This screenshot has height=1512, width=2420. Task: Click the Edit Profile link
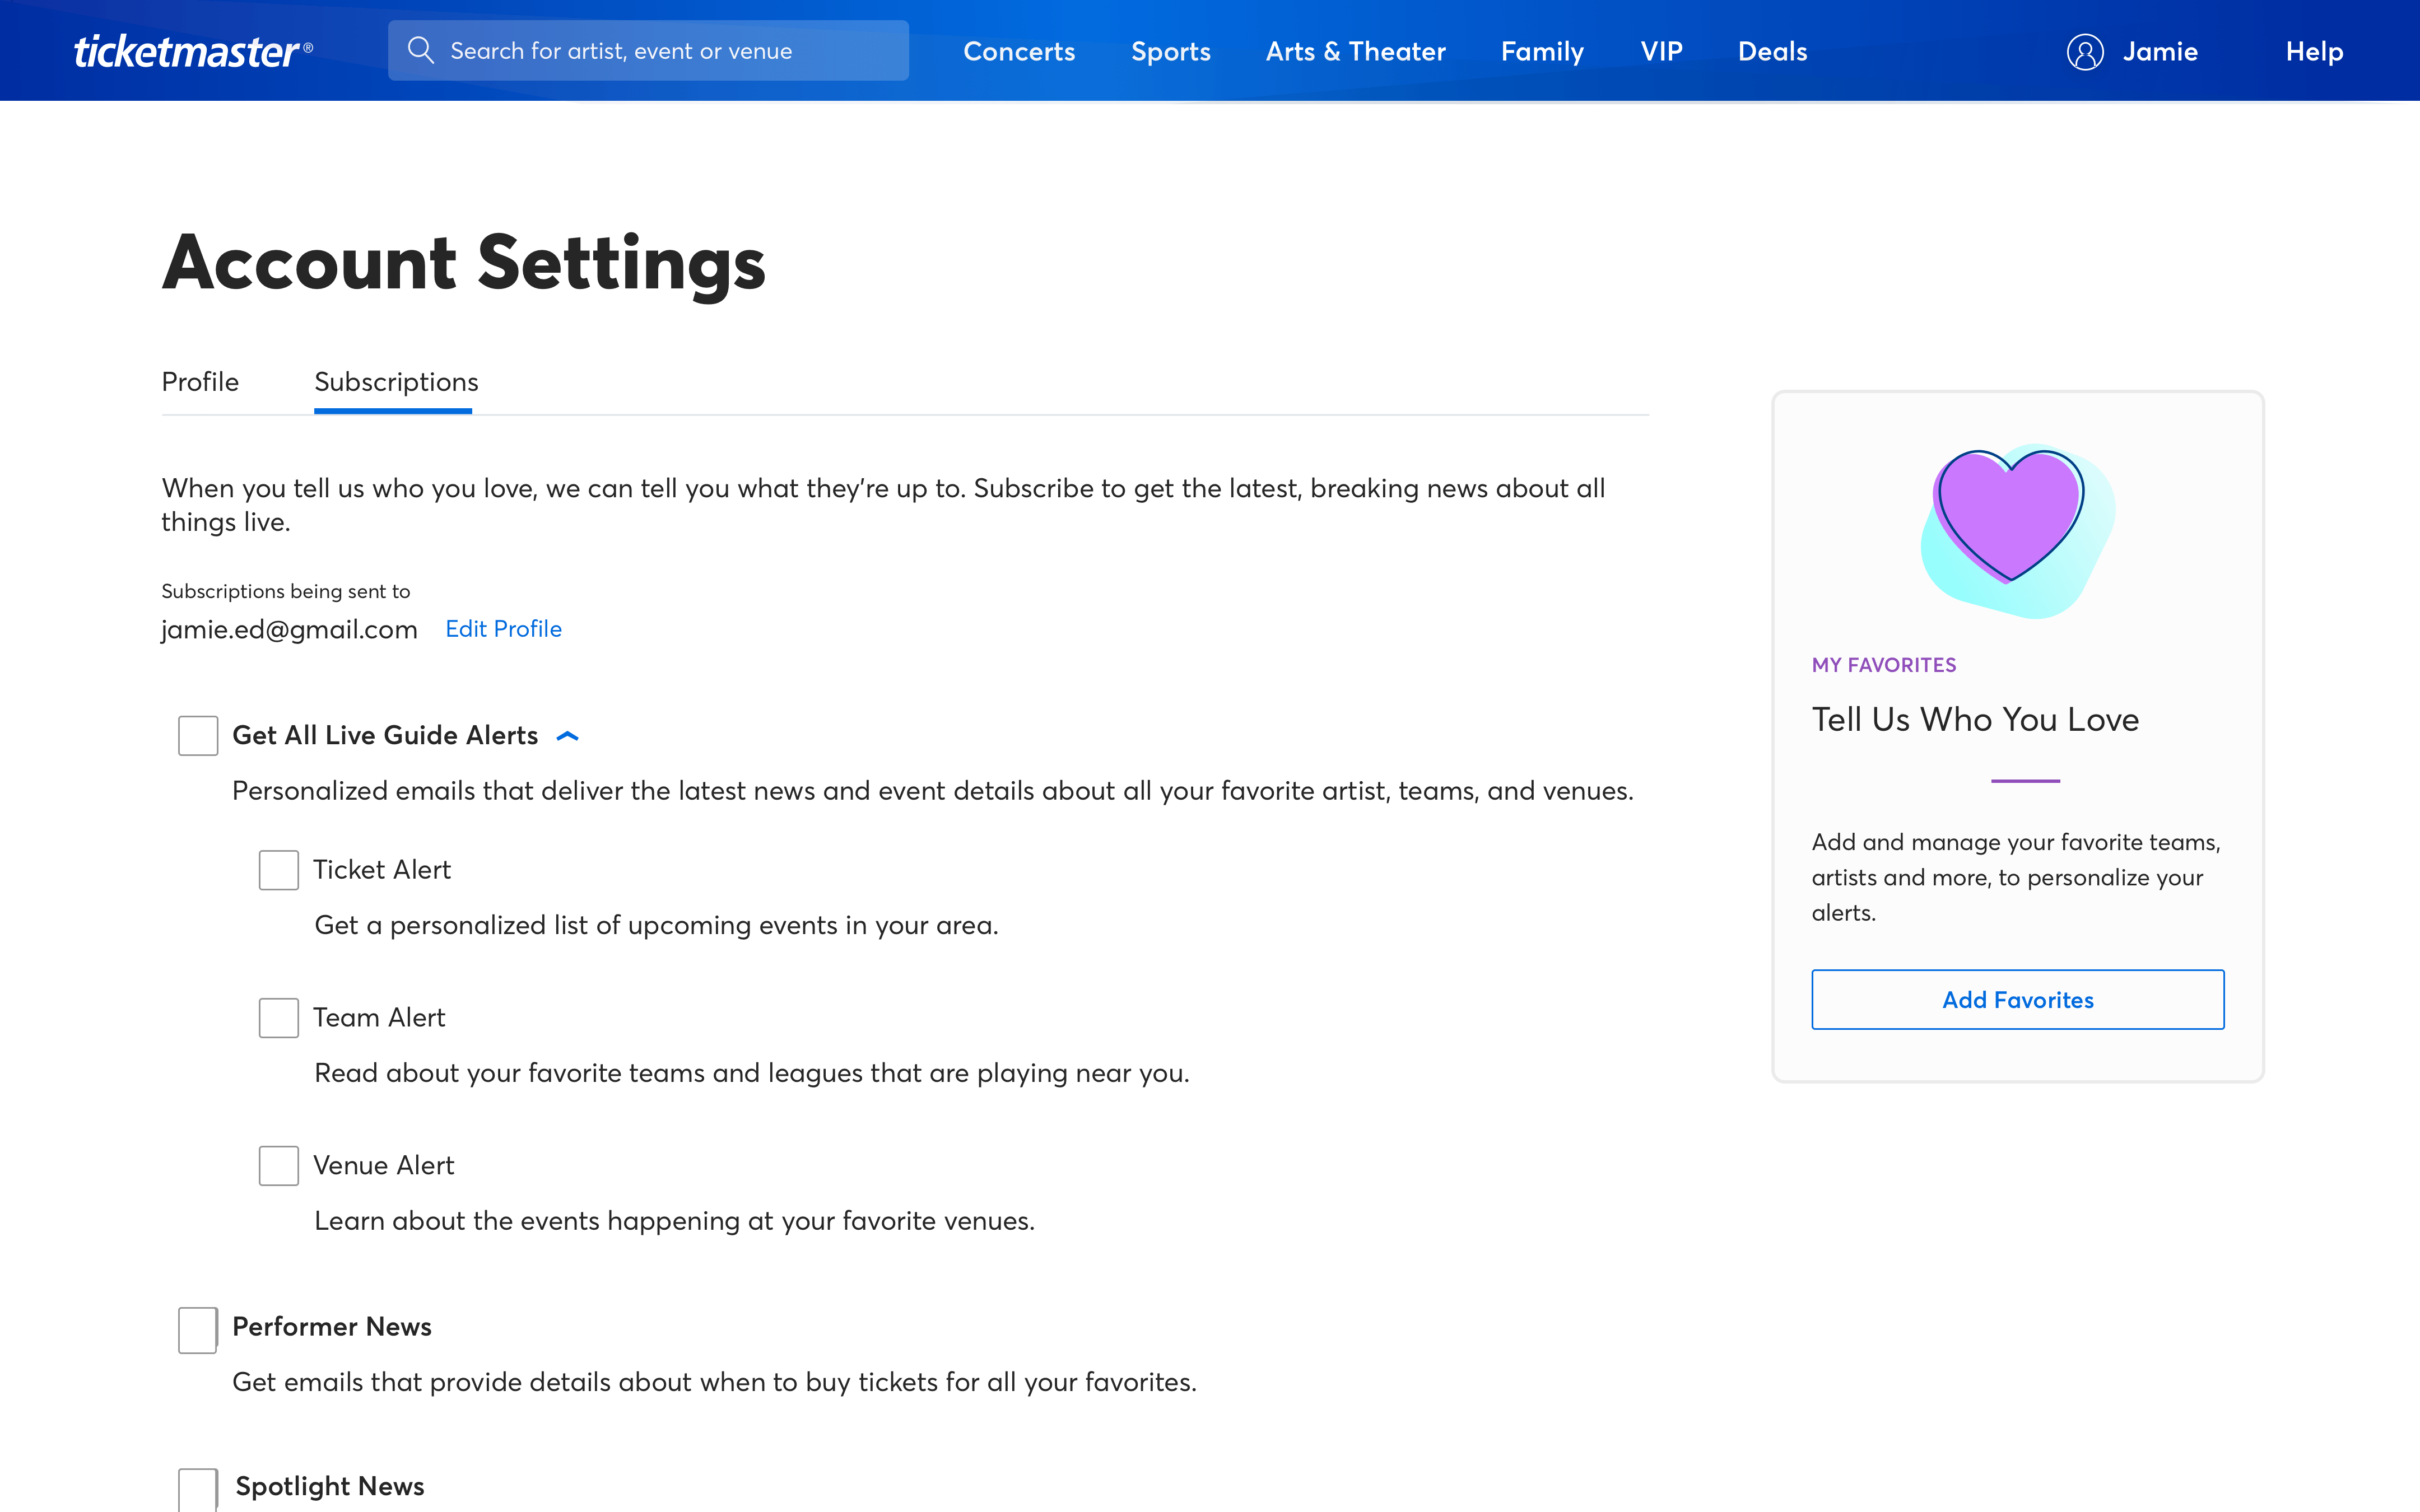[503, 629]
